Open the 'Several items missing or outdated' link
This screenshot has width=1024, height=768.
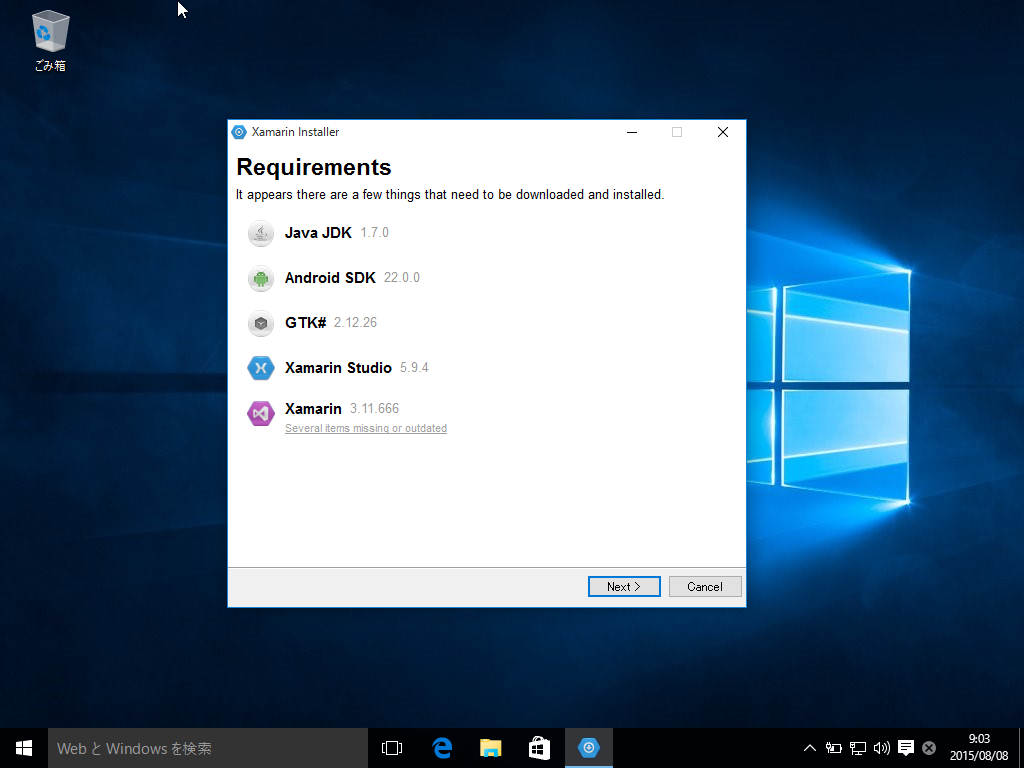coord(366,428)
